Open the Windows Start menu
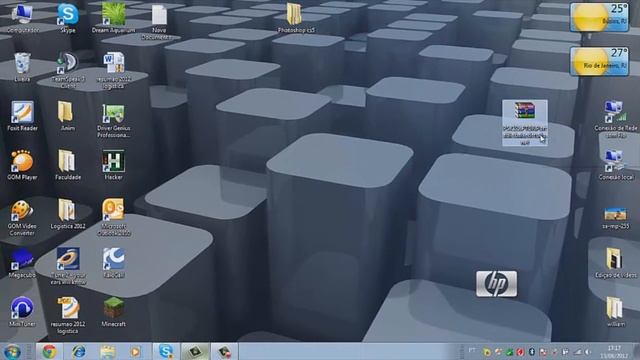 pyautogui.click(x=12, y=352)
